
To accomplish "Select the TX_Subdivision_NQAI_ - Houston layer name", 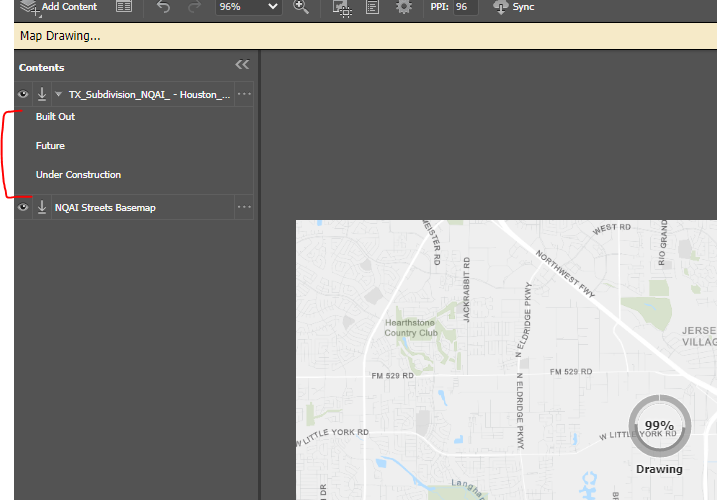I will [x=150, y=95].
